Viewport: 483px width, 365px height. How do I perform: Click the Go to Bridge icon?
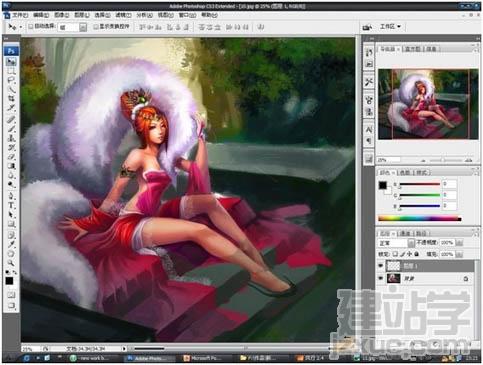pos(367,27)
